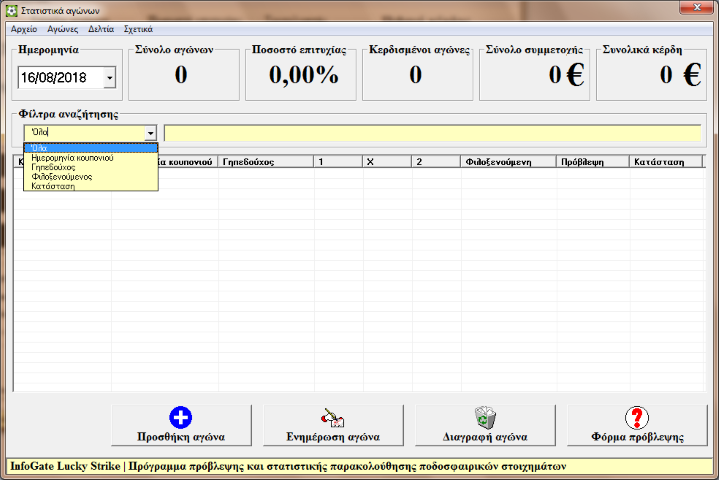The height and width of the screenshot is (480, 719).
Task: Open the Δελτία menu
Action: (x=101, y=29)
